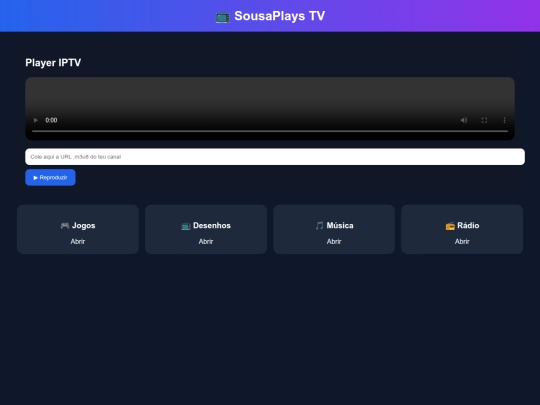Screen dimensions: 540x405
Task: Open the Música card link
Action: pos(334,241)
